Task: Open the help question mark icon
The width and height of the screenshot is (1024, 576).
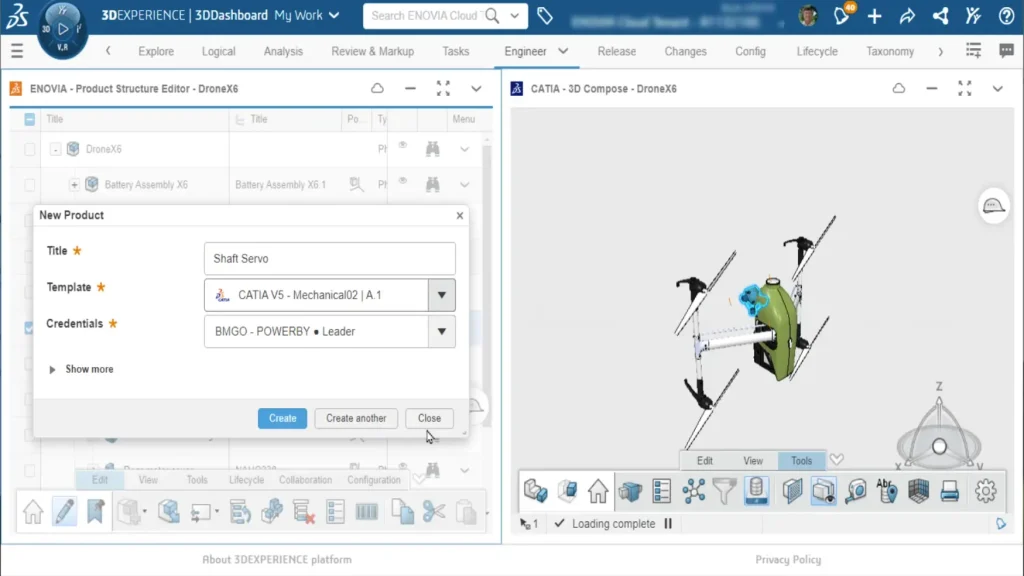Action: point(1006,16)
